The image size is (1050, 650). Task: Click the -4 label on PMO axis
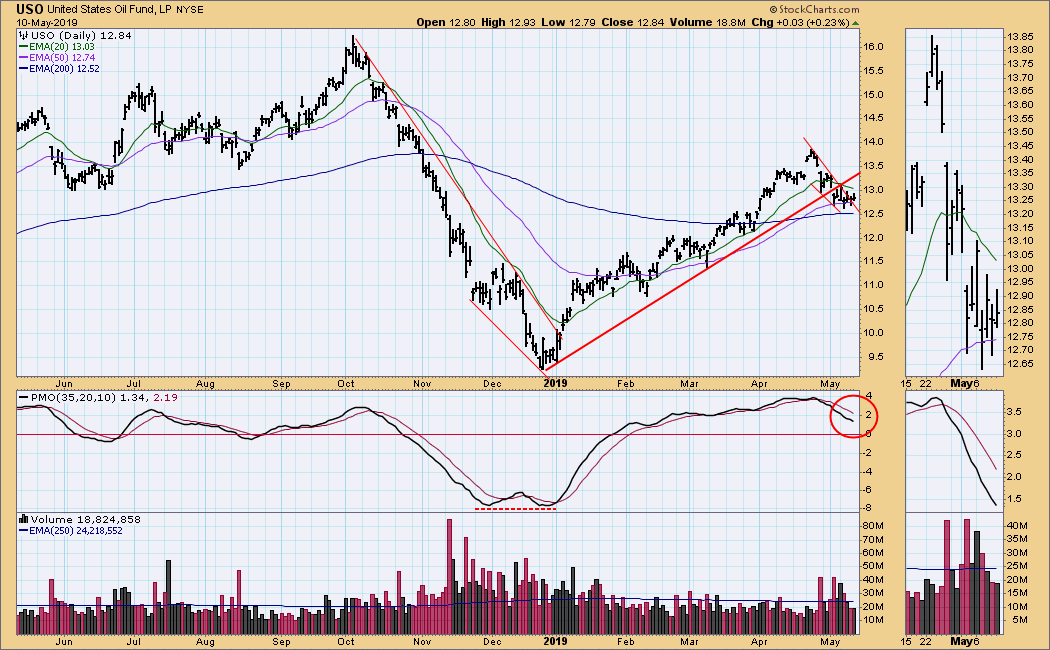coord(868,471)
